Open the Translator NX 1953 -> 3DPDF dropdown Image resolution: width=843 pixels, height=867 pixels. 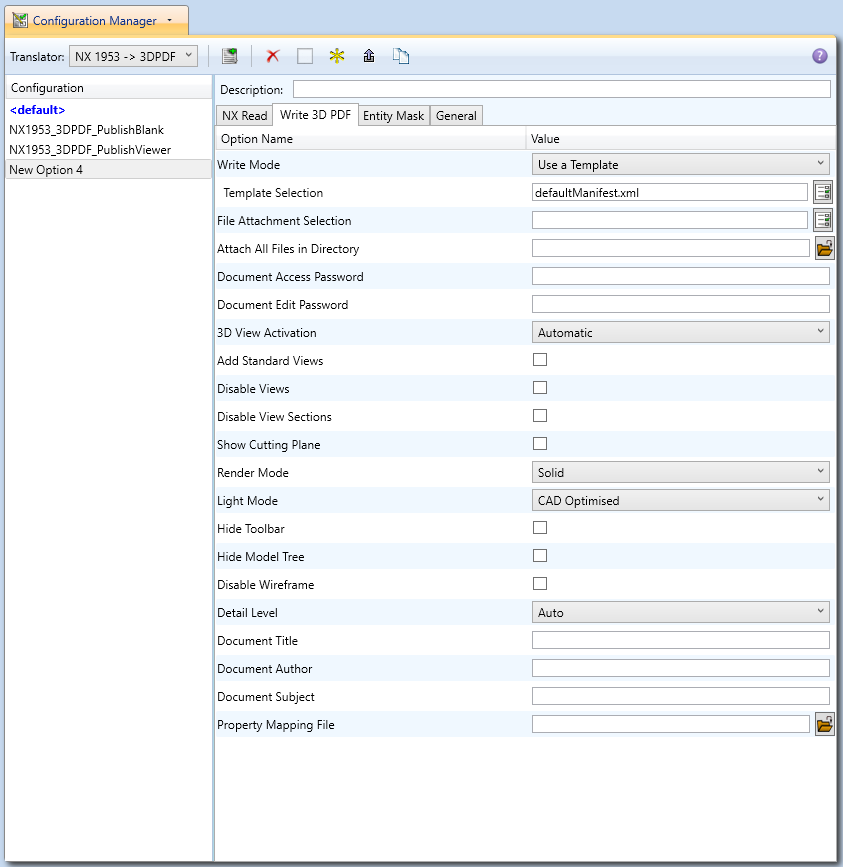click(133, 56)
